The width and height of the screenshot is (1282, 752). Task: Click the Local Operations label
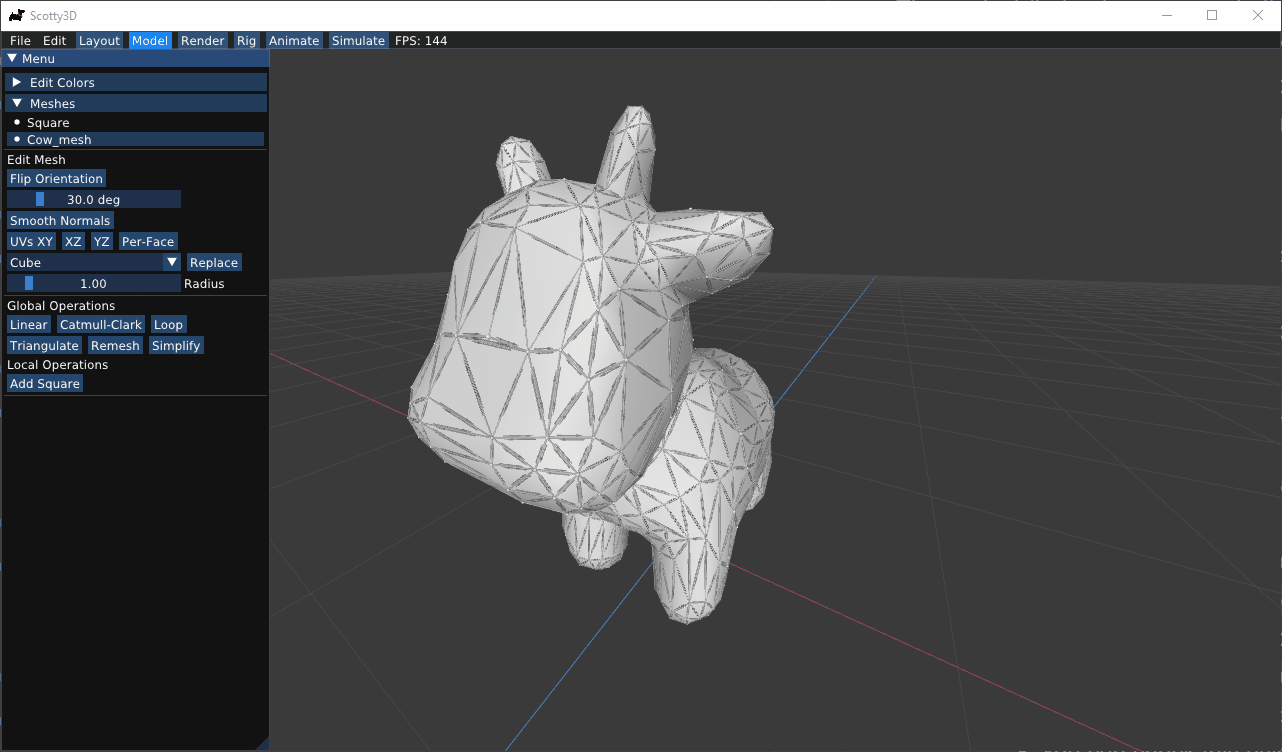[57, 365]
